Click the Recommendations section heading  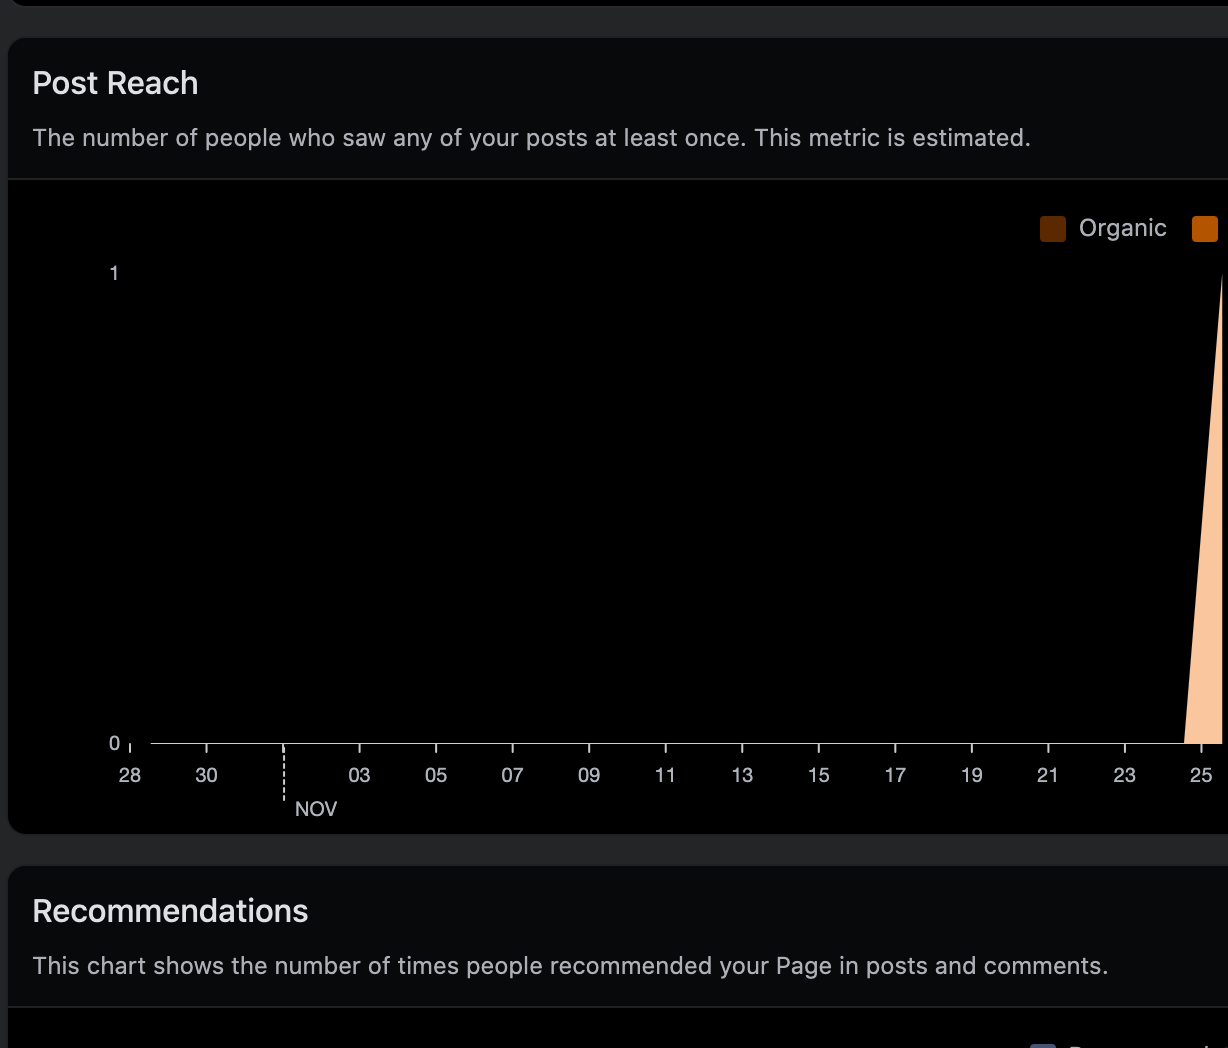click(170, 911)
